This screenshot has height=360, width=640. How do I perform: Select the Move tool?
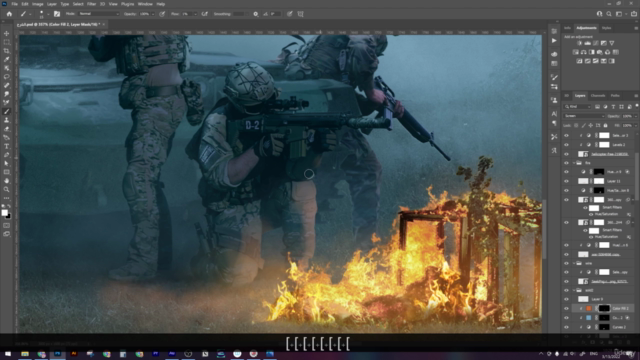(x=7, y=33)
